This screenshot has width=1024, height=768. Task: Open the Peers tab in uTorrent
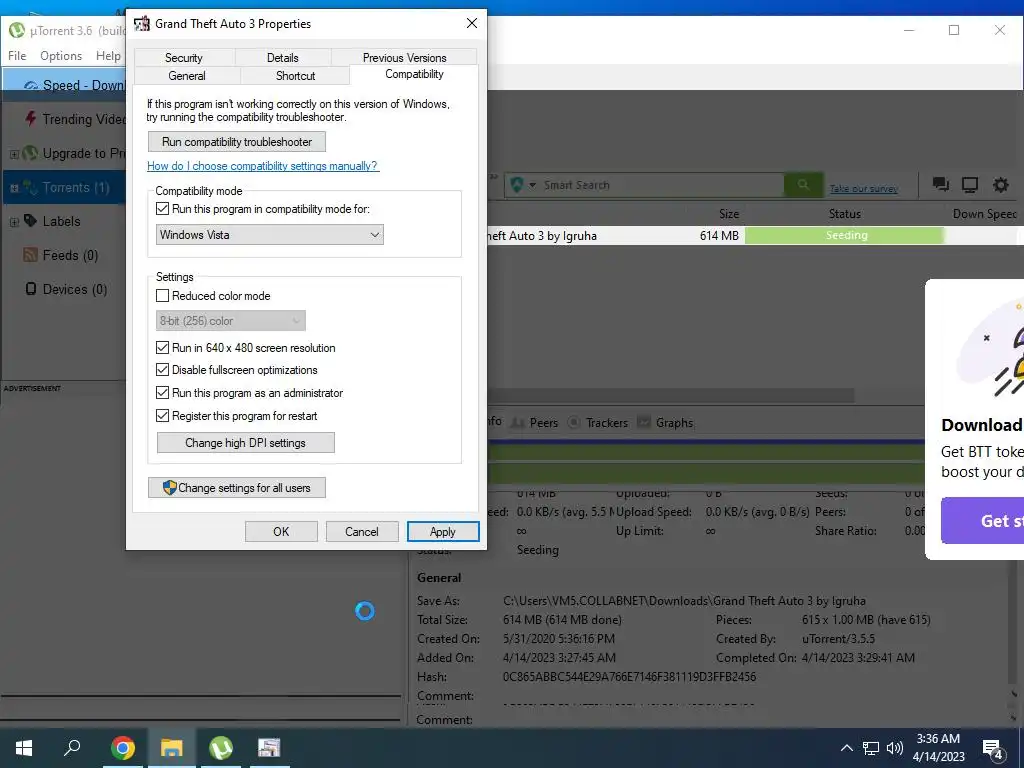pos(535,423)
